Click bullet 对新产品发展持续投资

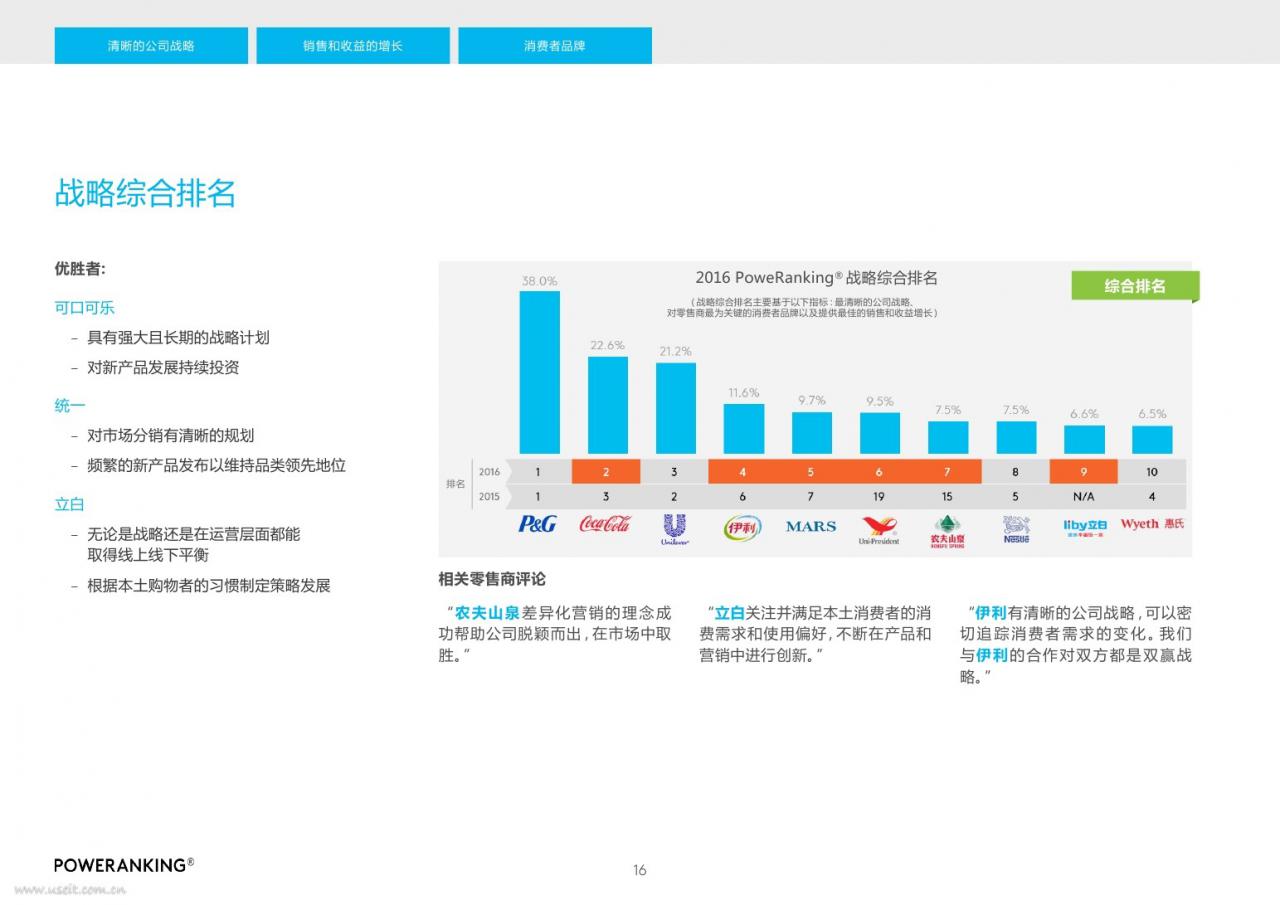pos(163,367)
